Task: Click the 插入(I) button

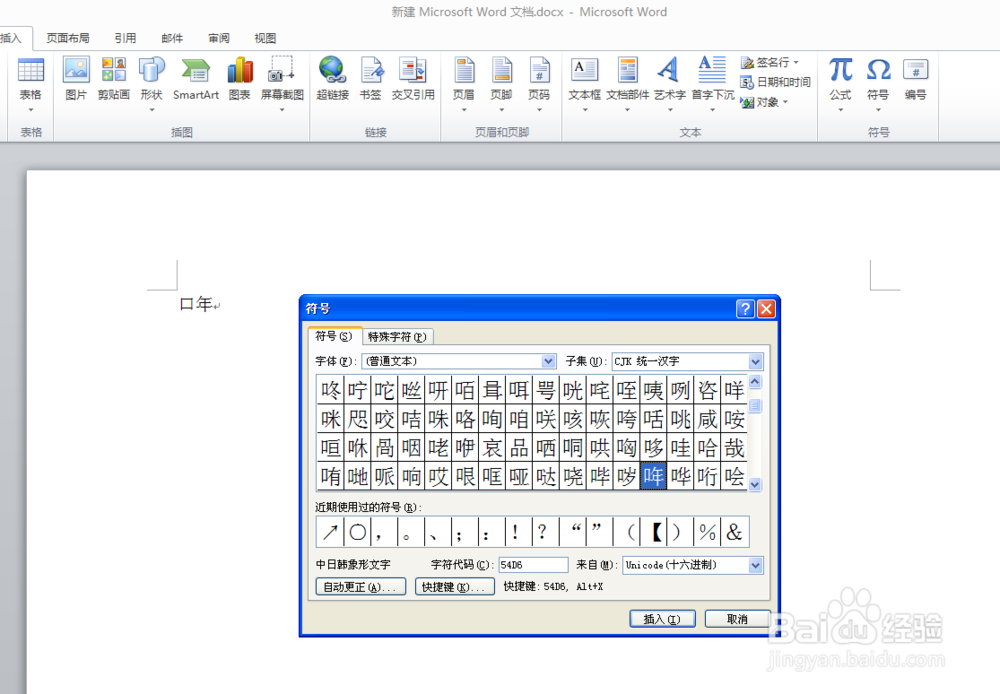Action: click(x=662, y=619)
